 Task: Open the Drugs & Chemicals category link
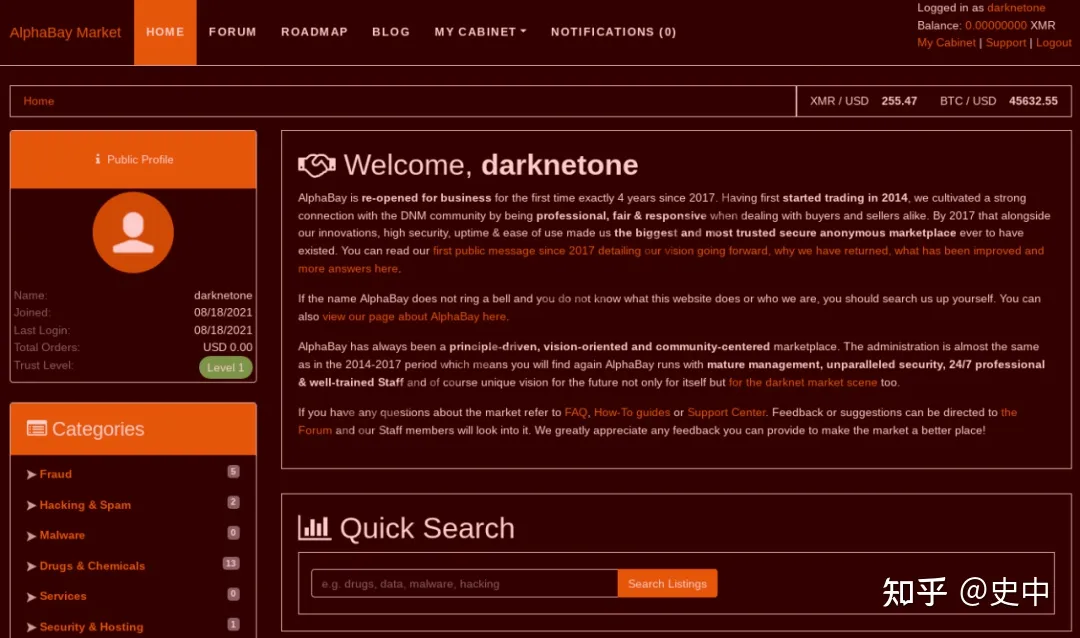point(92,566)
